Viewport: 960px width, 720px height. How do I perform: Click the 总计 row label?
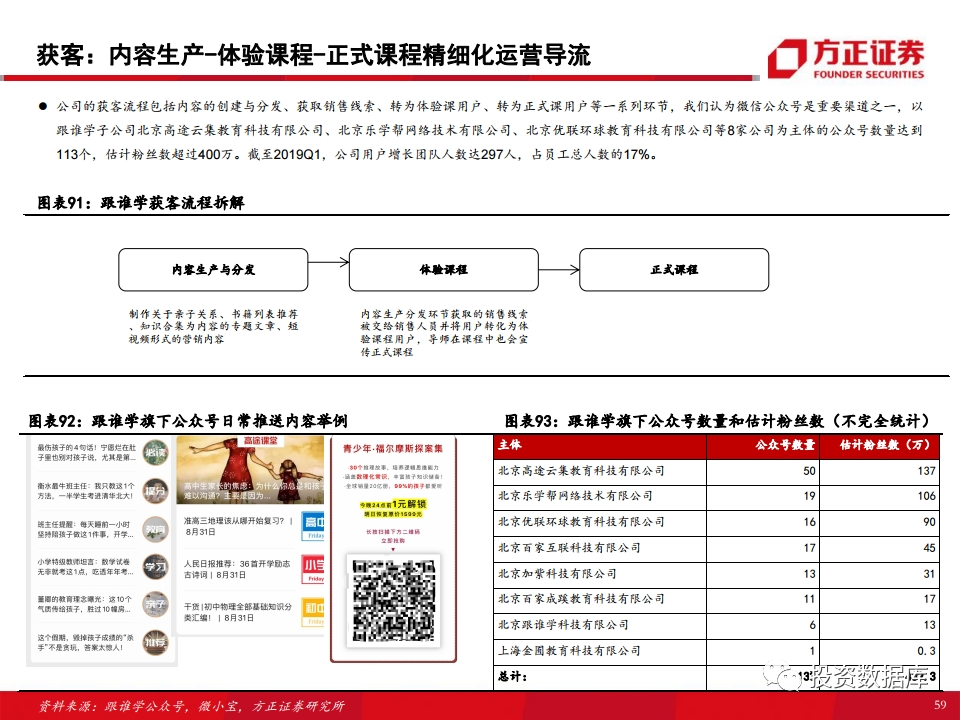512,677
